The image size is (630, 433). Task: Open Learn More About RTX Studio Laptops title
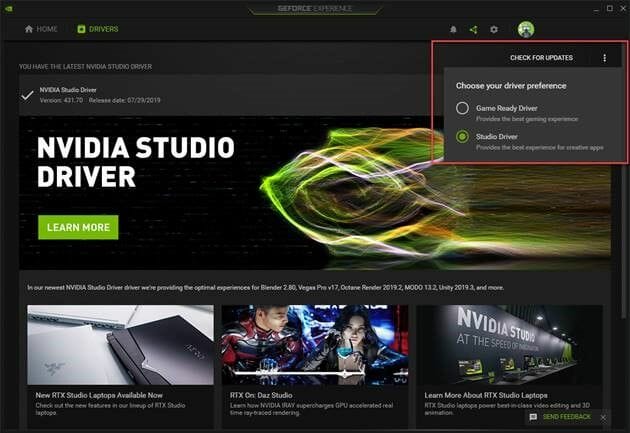pyautogui.click(x=486, y=395)
